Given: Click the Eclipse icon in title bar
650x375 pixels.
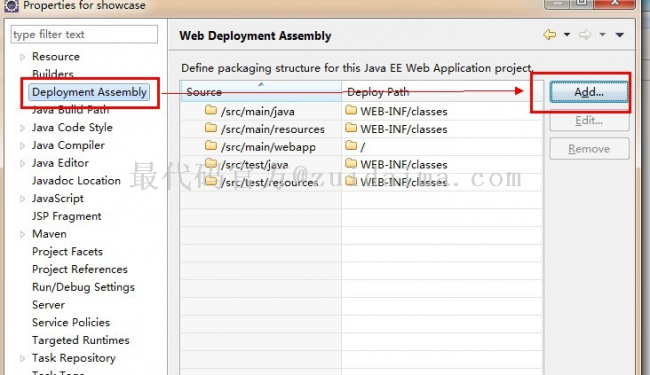Looking at the screenshot, I should (x=11, y=5).
